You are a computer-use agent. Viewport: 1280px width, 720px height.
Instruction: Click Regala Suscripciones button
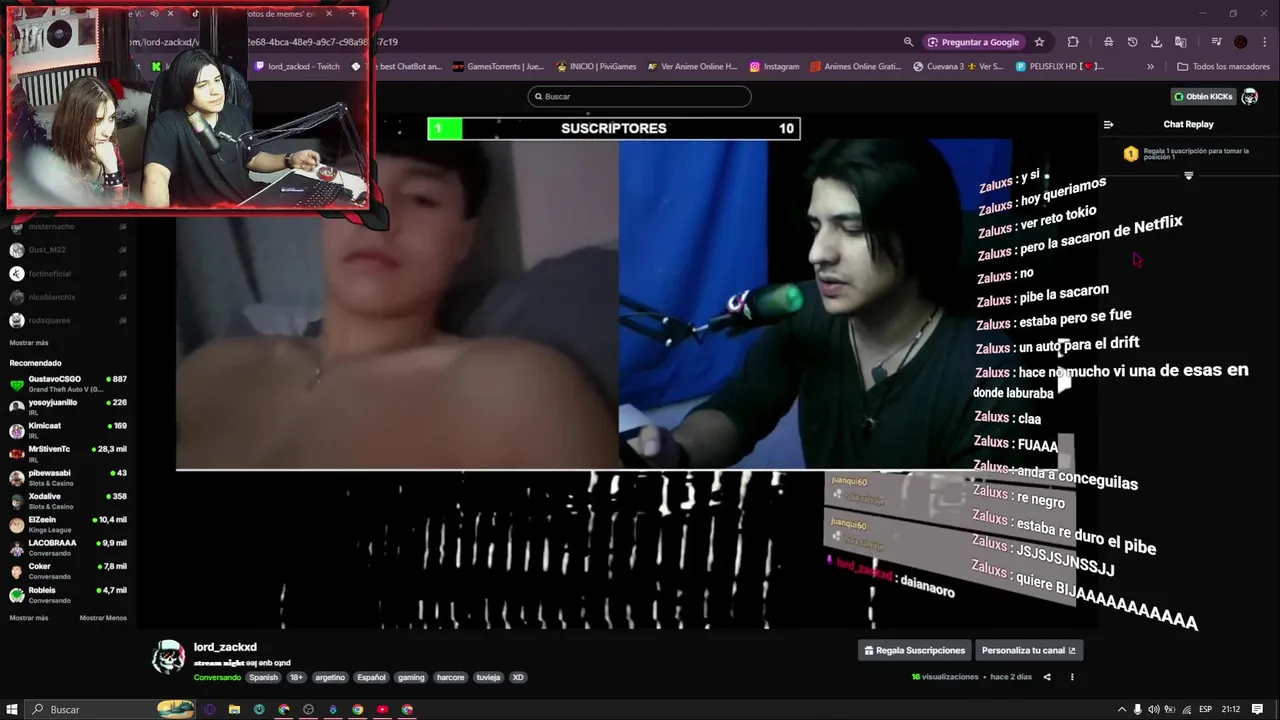915,650
